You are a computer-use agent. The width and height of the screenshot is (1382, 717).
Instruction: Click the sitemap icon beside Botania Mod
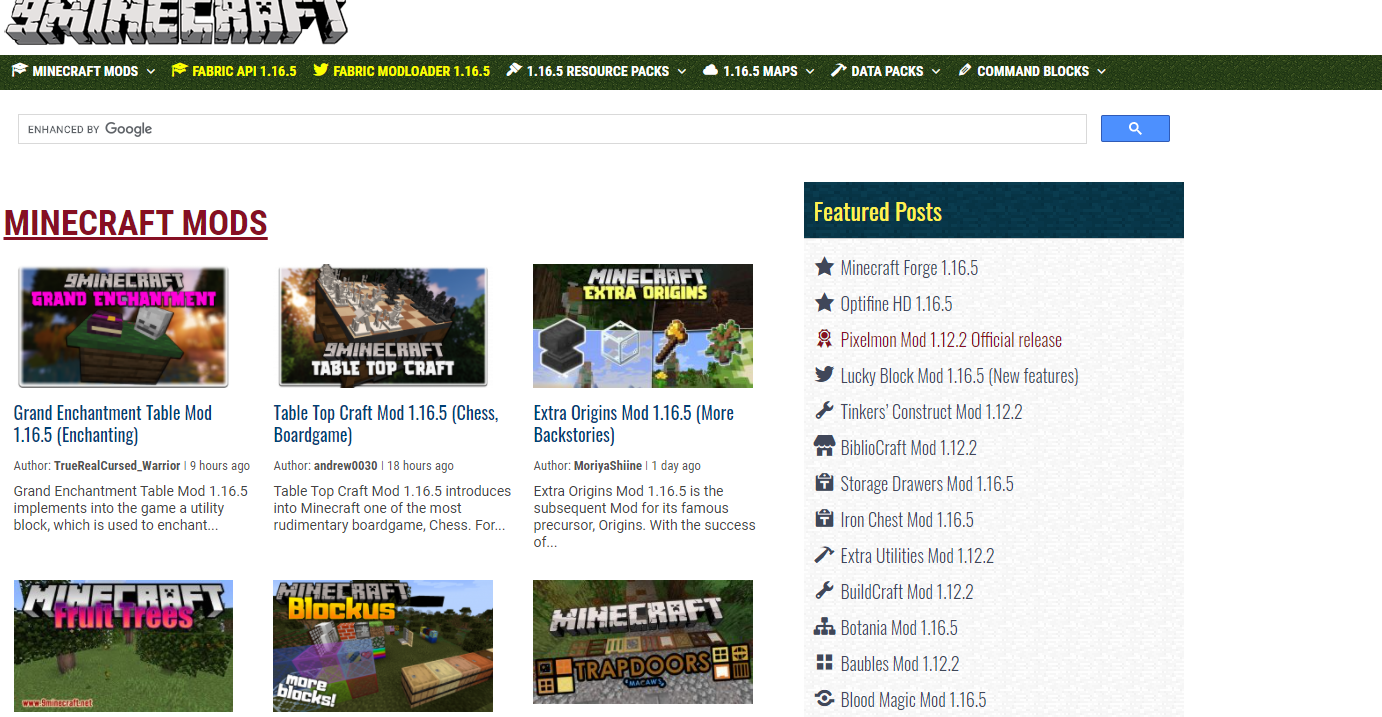824,626
